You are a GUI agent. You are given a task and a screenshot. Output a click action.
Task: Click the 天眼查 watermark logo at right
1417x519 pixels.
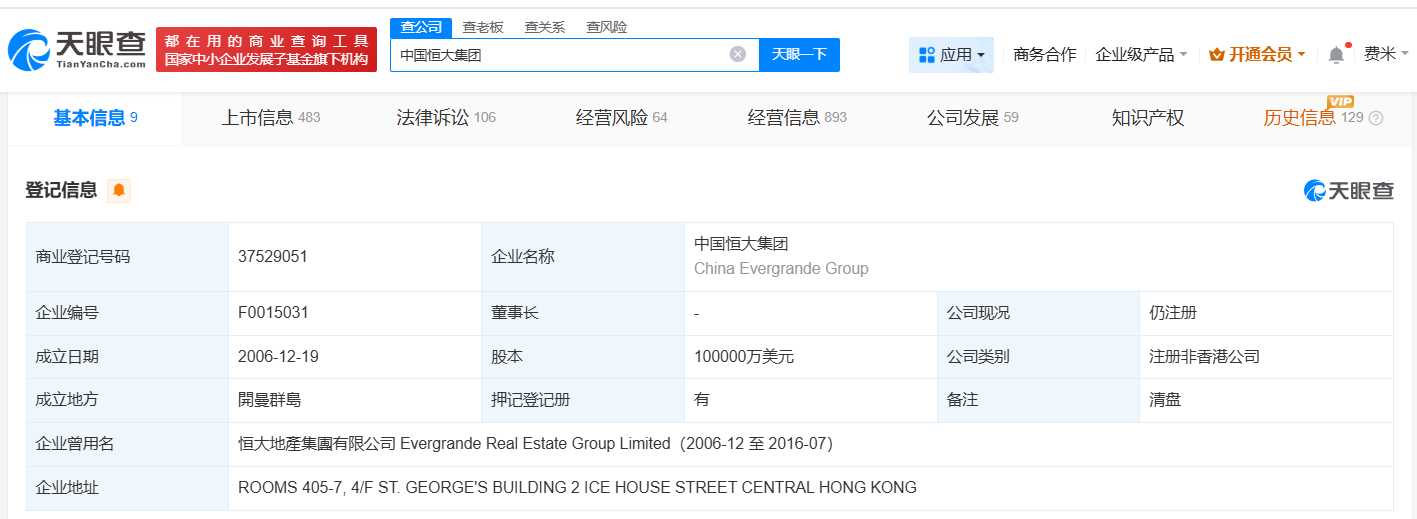coord(1348,190)
